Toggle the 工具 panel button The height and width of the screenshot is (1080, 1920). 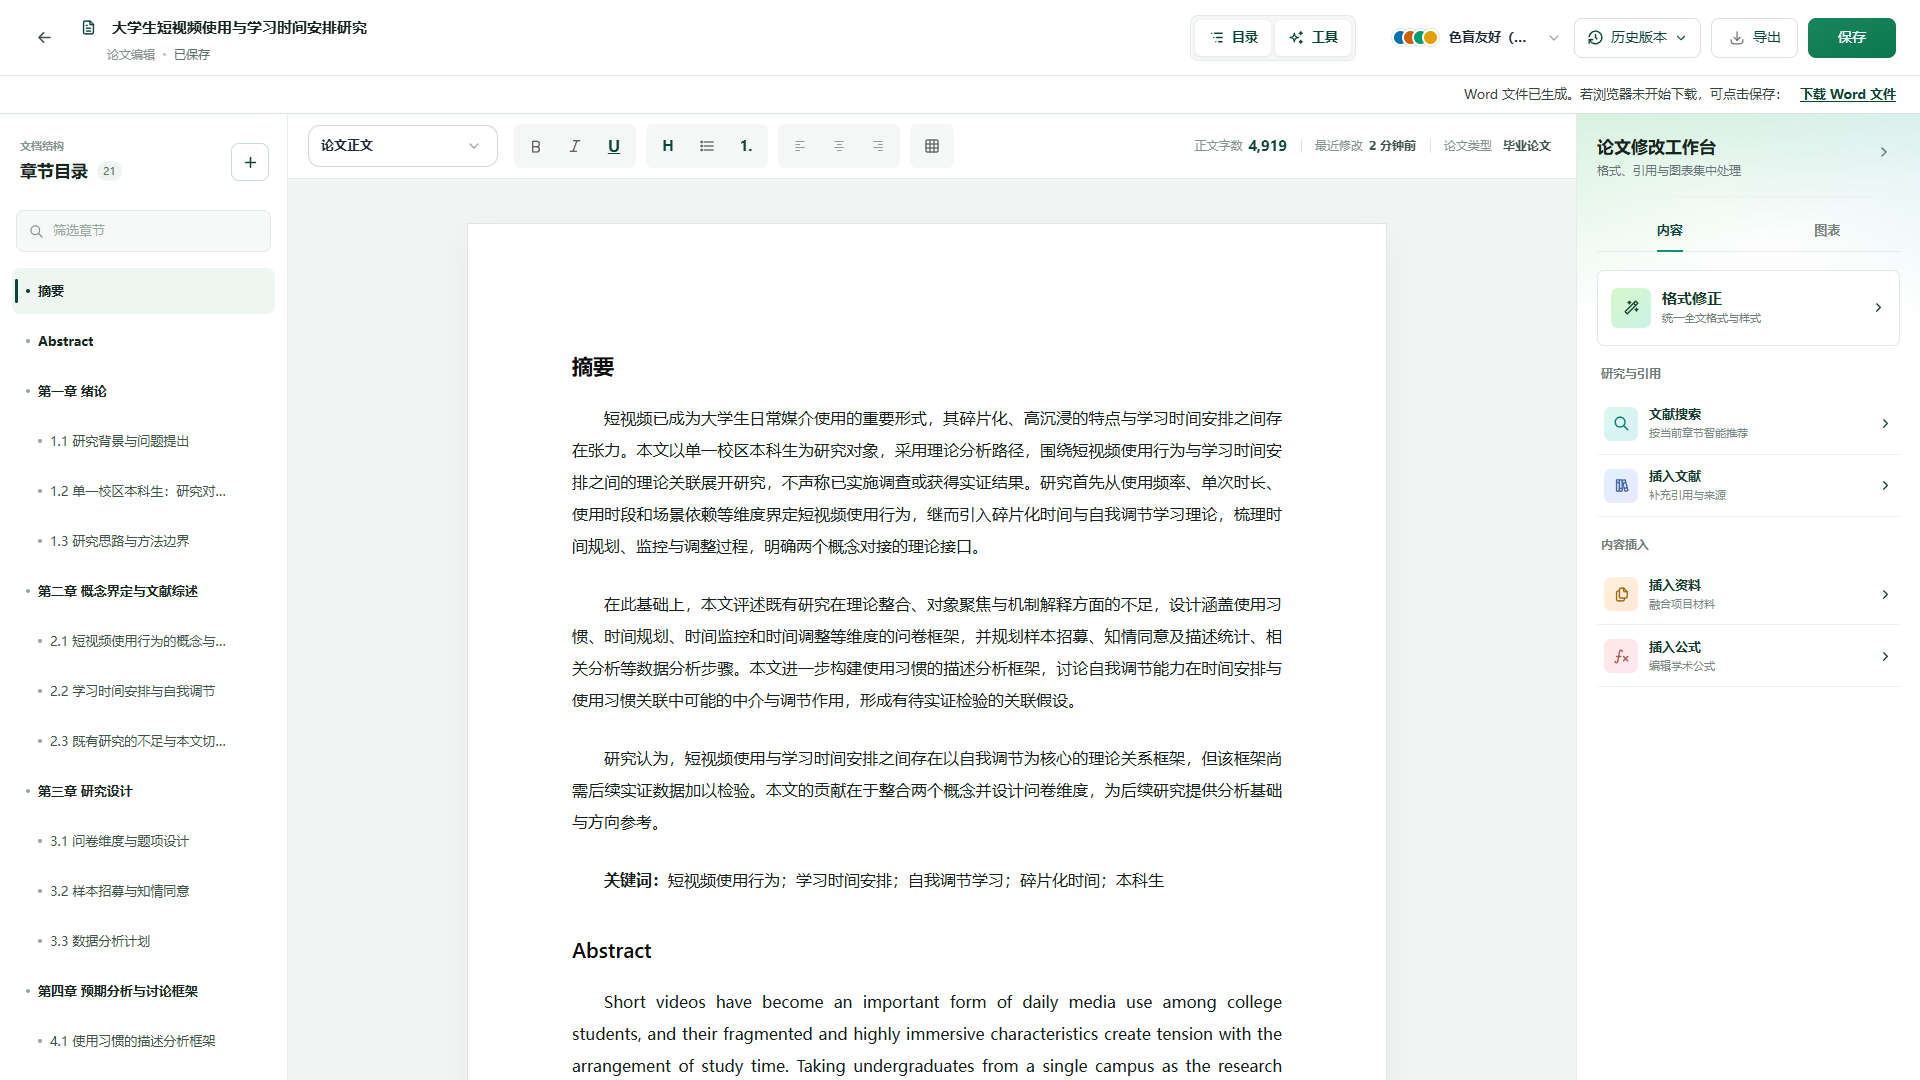[1313, 38]
